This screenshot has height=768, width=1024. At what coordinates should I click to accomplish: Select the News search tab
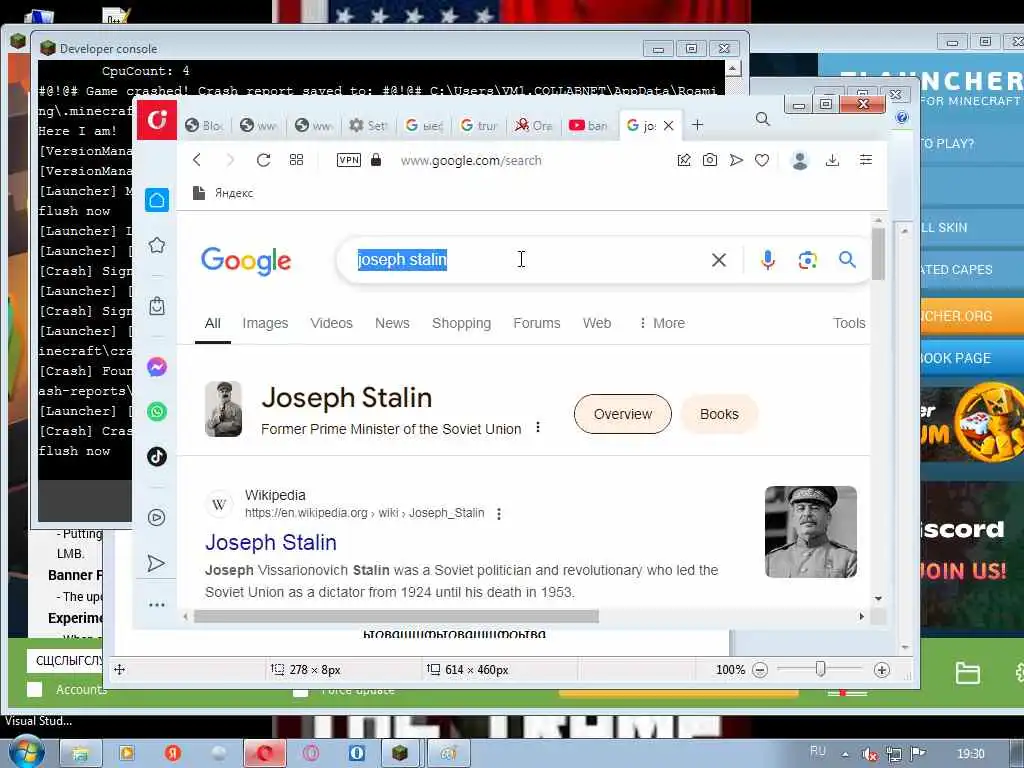pos(392,323)
